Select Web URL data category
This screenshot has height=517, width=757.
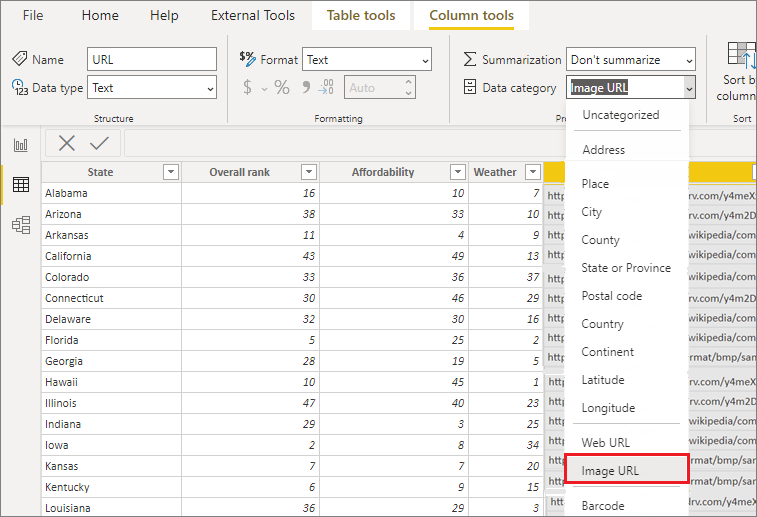pyautogui.click(x=605, y=443)
